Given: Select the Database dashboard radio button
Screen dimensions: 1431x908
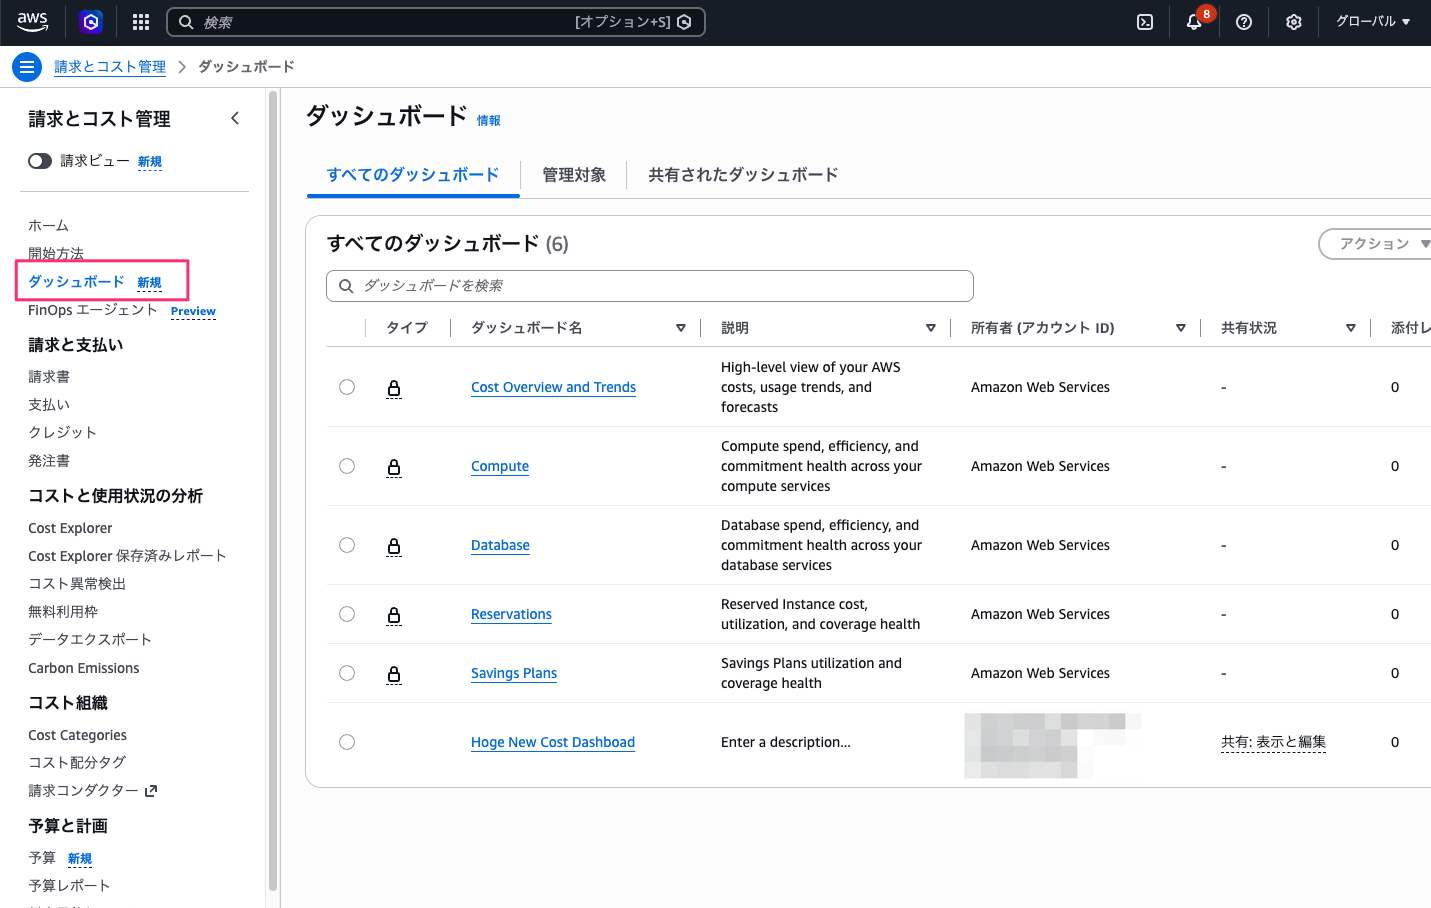Looking at the screenshot, I should point(347,545).
